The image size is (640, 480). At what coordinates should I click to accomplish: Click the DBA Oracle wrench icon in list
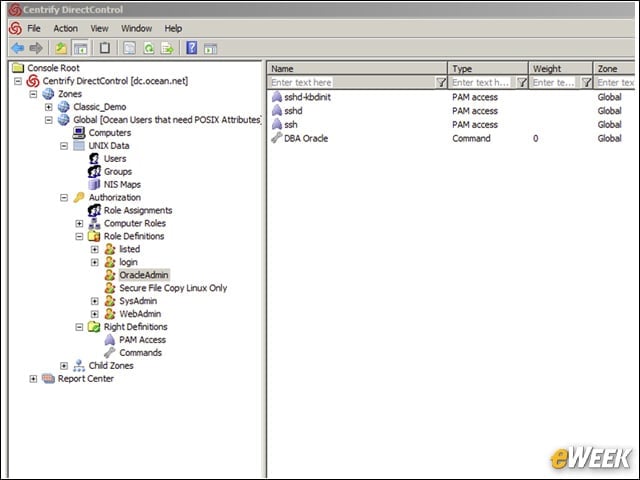(x=277, y=138)
